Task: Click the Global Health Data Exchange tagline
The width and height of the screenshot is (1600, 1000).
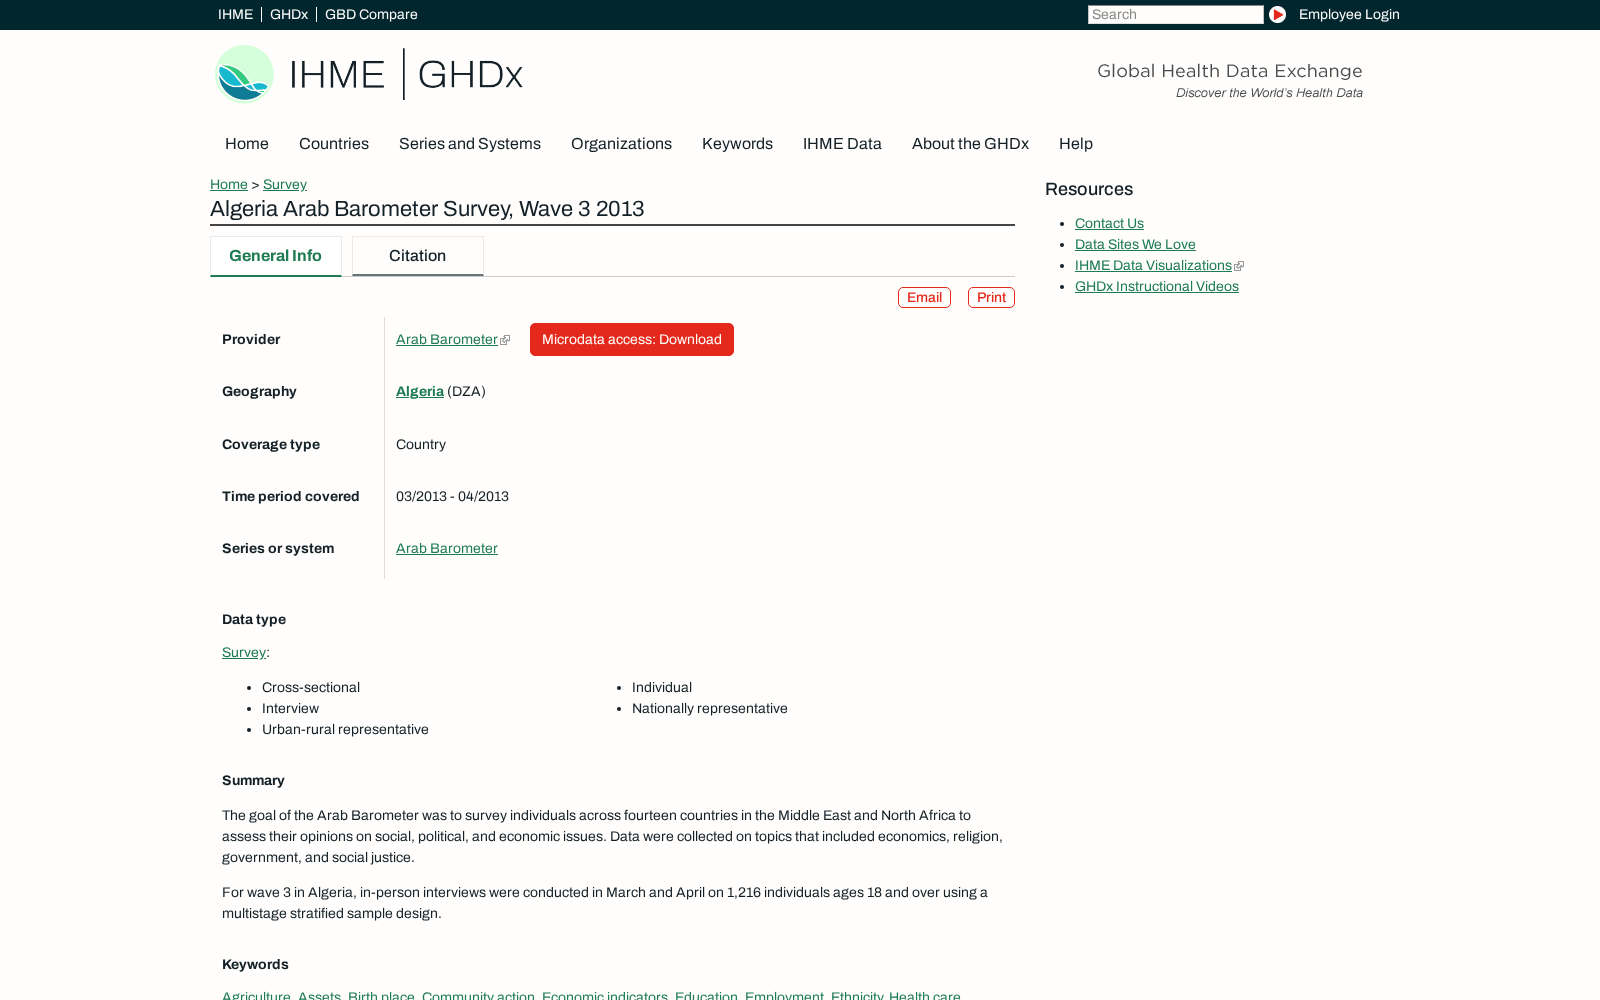Action: point(1230,71)
